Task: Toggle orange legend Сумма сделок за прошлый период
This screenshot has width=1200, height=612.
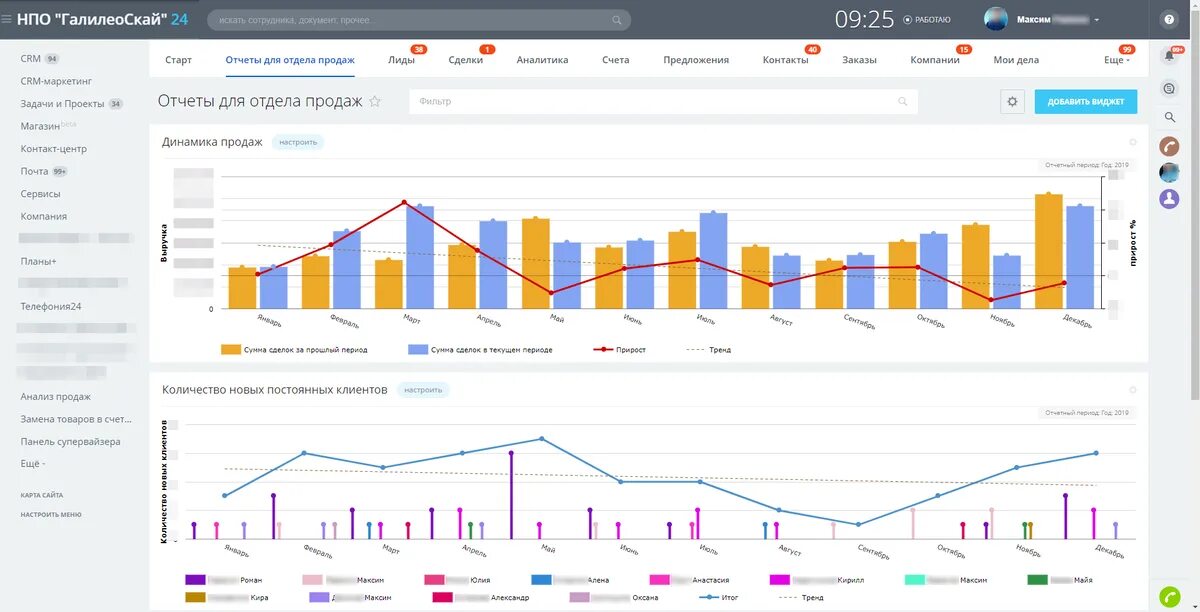Action: point(294,350)
